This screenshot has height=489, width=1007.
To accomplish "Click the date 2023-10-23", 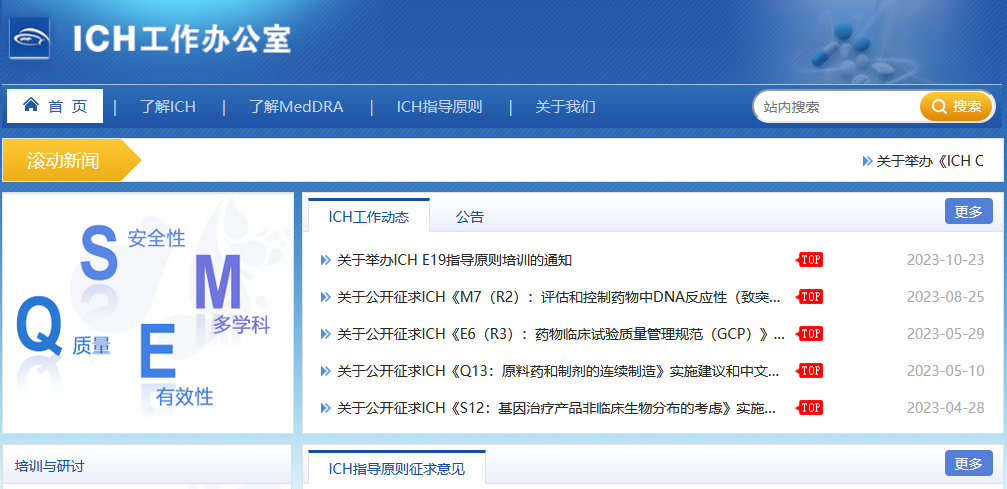I will click(x=945, y=260).
